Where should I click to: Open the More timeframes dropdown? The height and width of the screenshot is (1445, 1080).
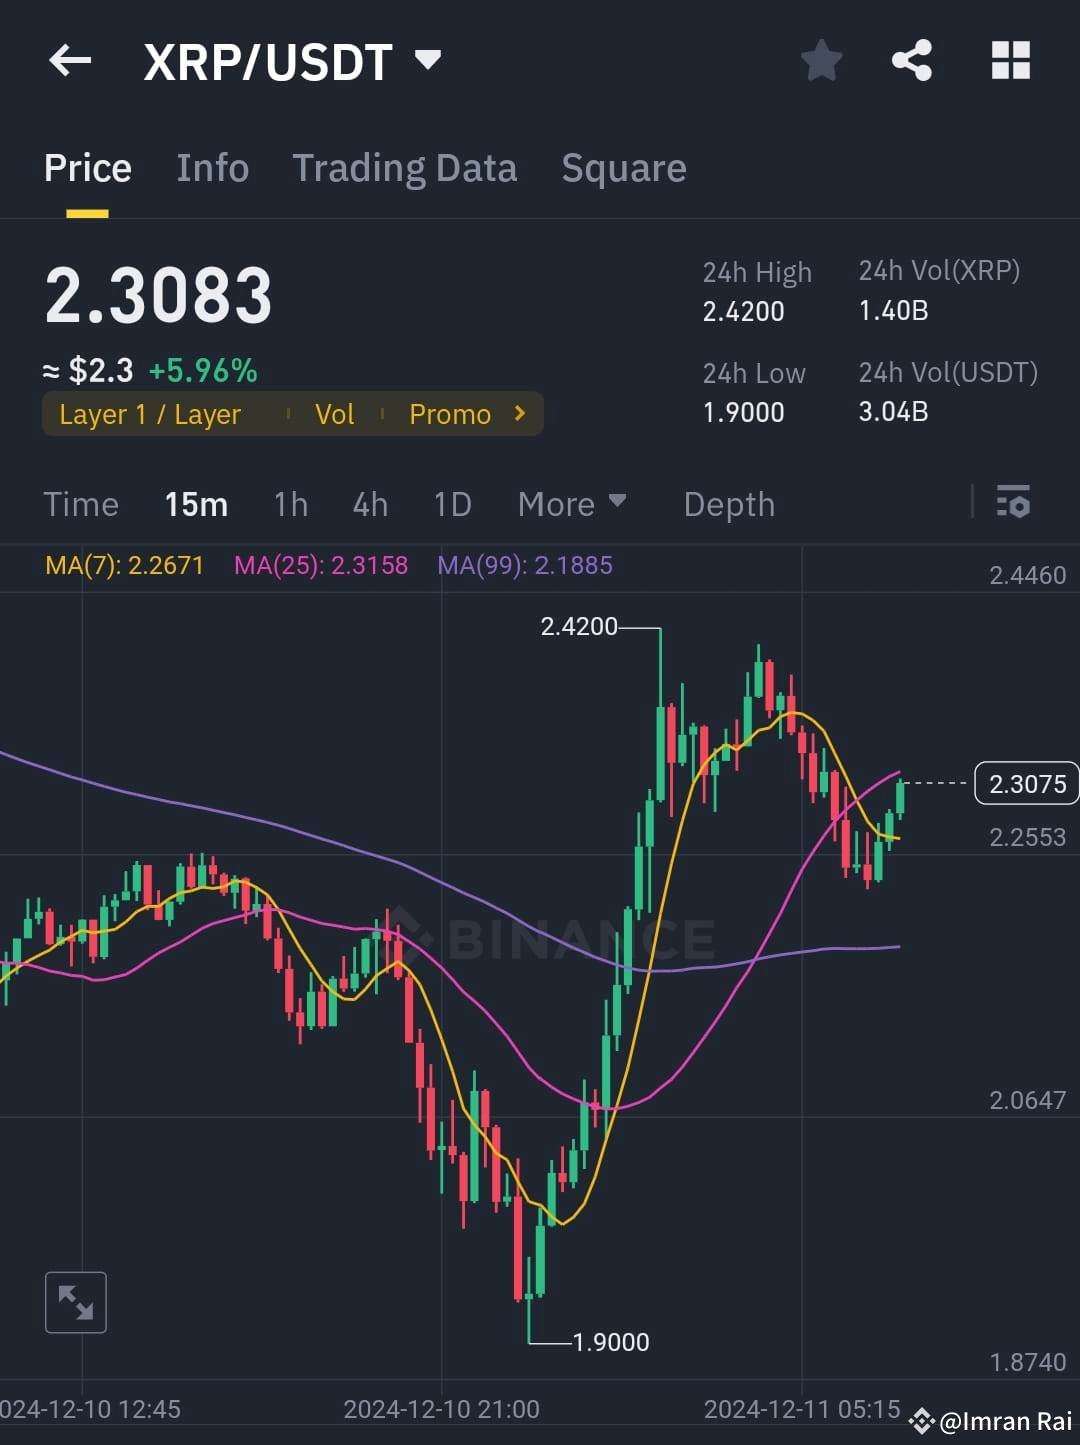tap(572, 503)
